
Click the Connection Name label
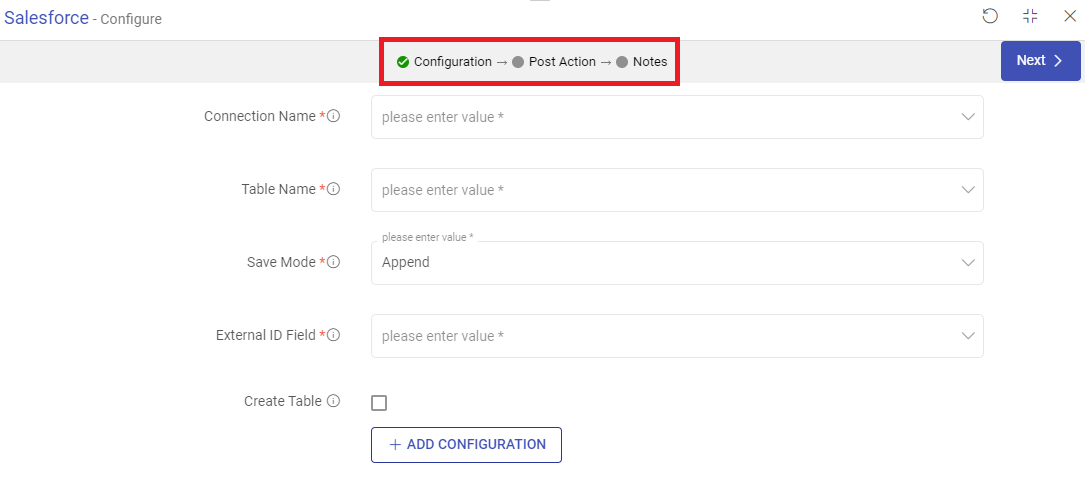click(260, 116)
